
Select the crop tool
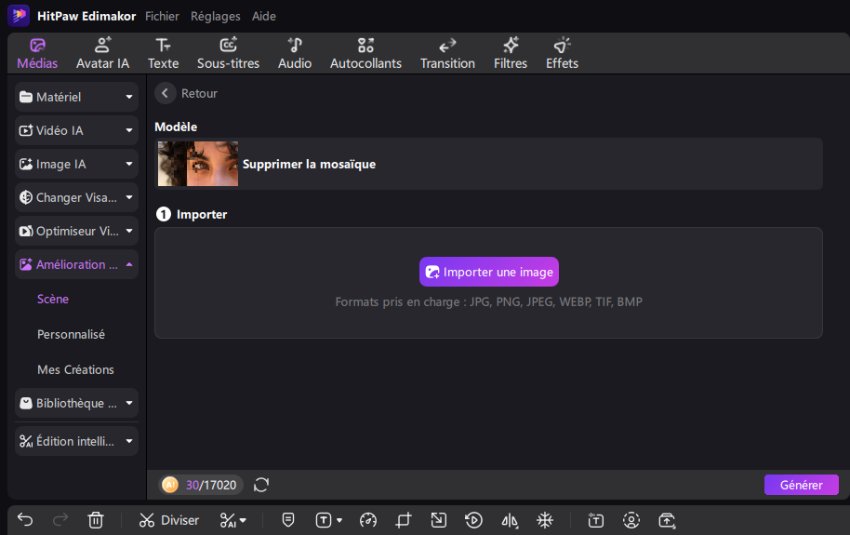[x=403, y=520]
